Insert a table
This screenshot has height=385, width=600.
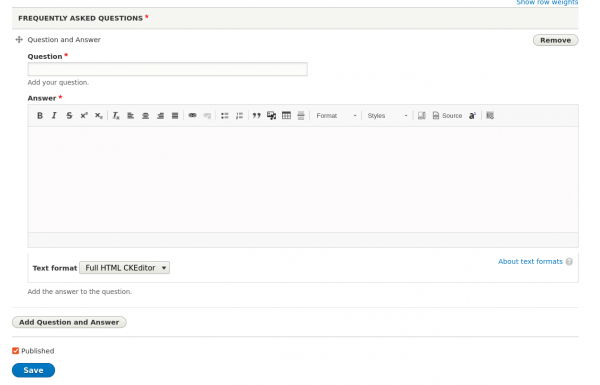coord(286,116)
